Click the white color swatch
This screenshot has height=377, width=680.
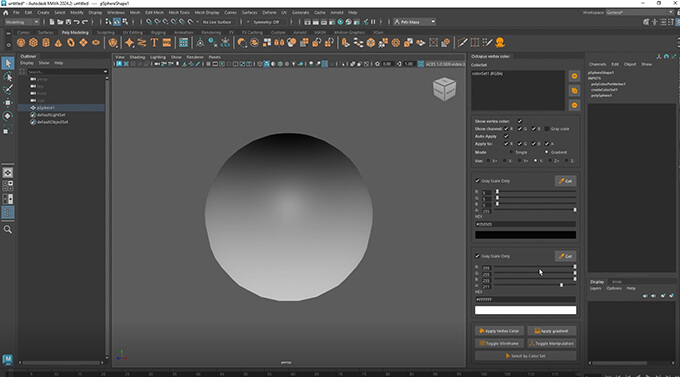click(x=525, y=310)
